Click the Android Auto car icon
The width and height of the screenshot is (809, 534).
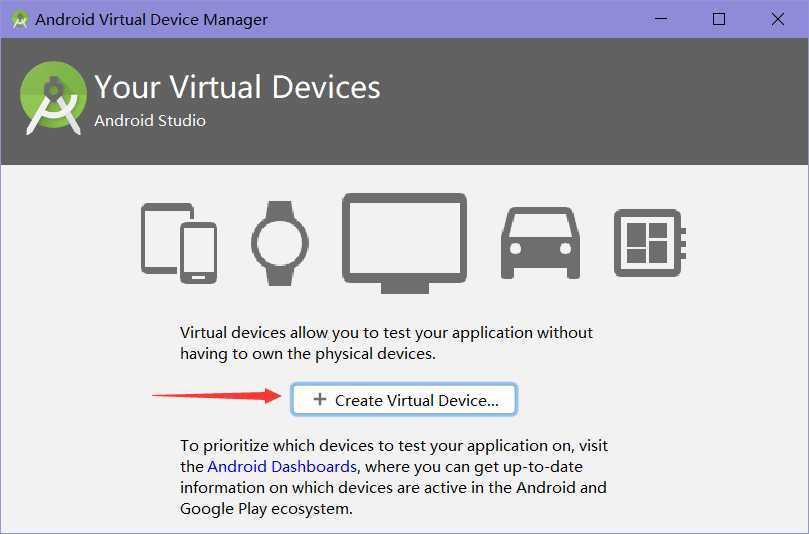click(x=540, y=243)
